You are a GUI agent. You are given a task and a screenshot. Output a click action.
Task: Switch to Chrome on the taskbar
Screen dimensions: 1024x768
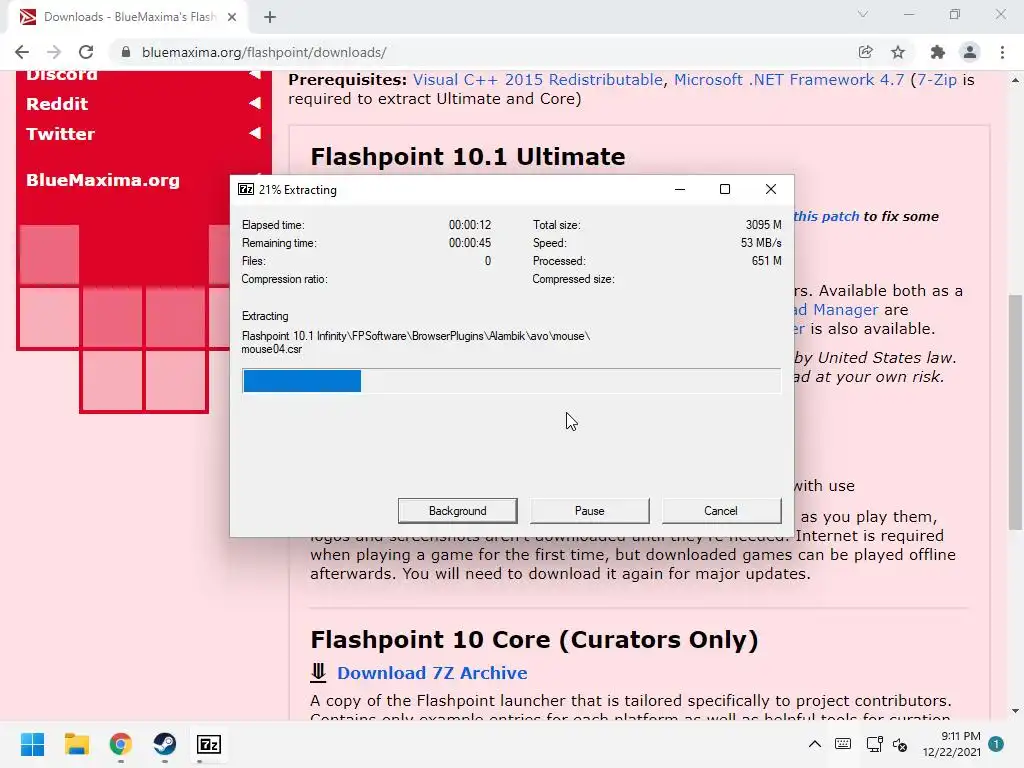121,744
